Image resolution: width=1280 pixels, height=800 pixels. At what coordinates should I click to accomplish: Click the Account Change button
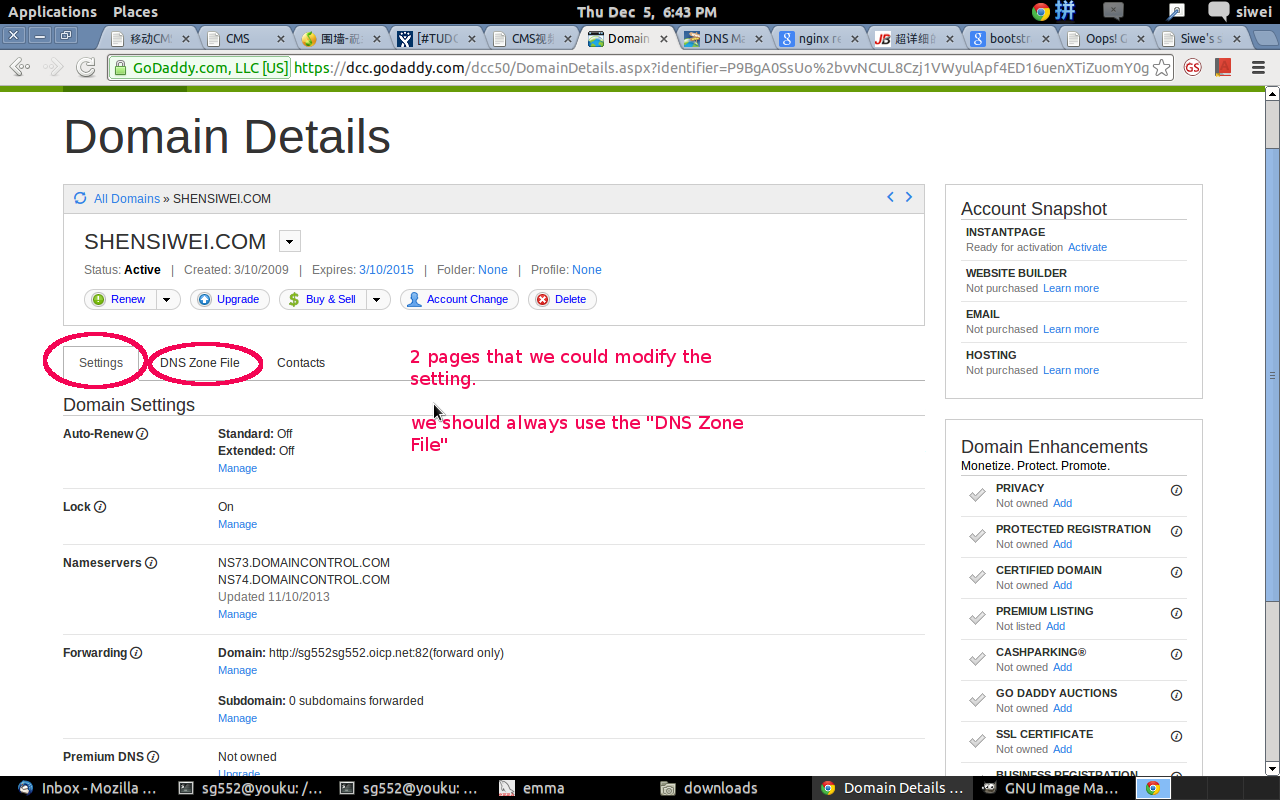click(459, 299)
